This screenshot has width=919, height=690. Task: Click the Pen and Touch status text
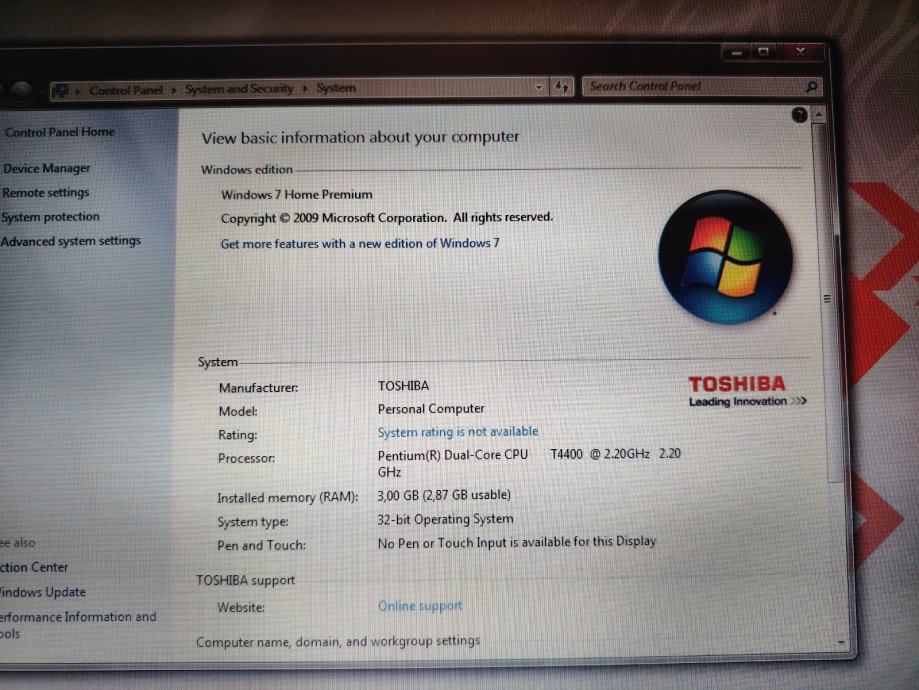coord(516,542)
